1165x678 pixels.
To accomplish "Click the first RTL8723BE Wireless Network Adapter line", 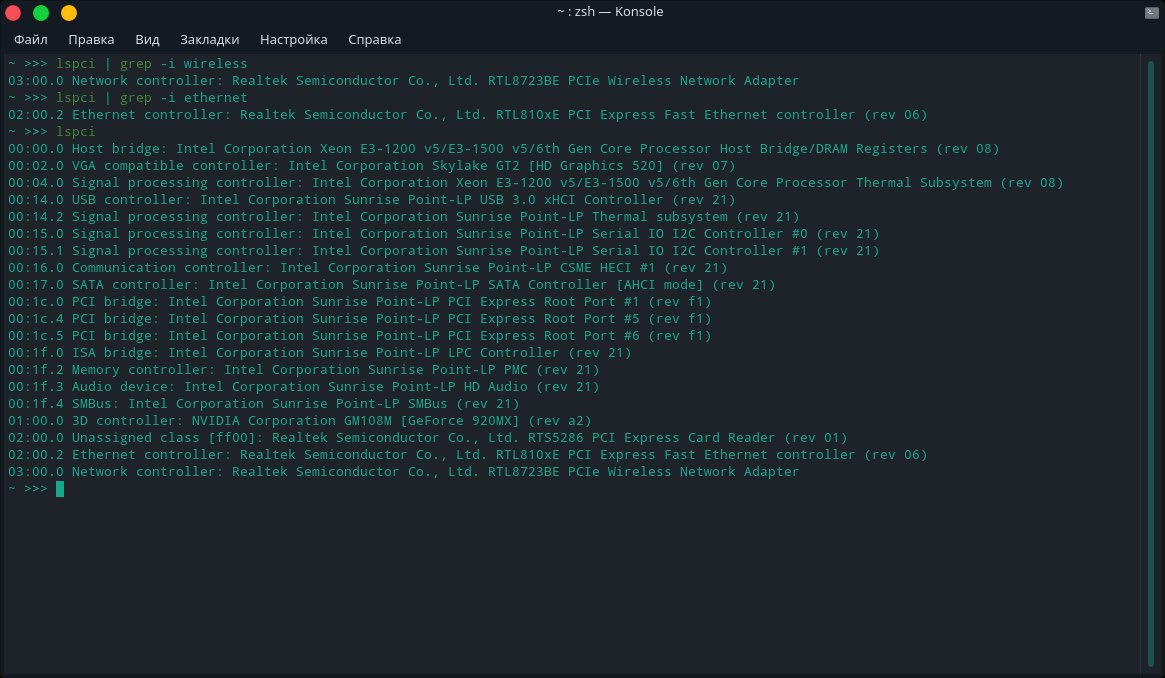I will [x=403, y=81].
